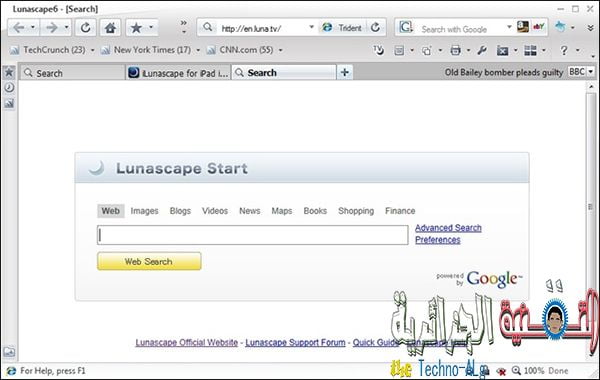The image size is (600, 380).
Task: Click the Web Search button
Action: pyautogui.click(x=149, y=261)
